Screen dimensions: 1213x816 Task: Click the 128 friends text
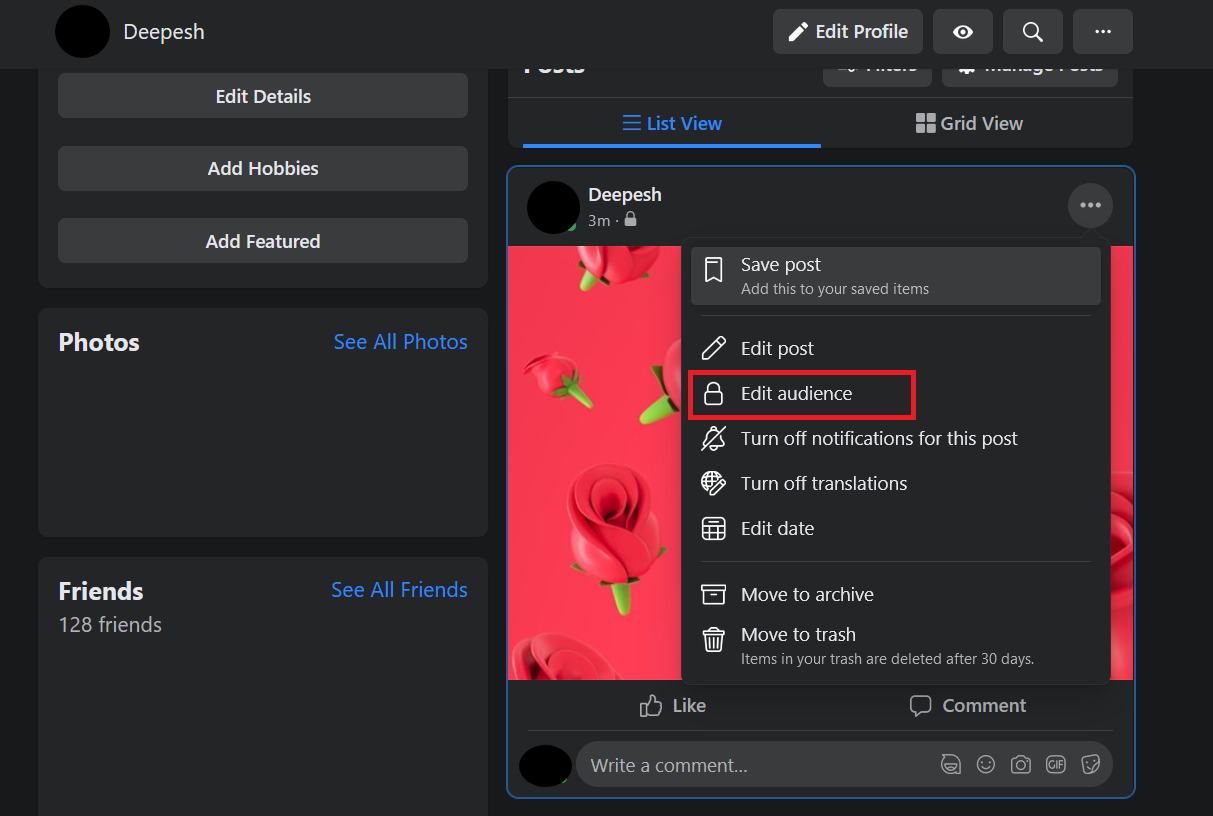click(110, 625)
